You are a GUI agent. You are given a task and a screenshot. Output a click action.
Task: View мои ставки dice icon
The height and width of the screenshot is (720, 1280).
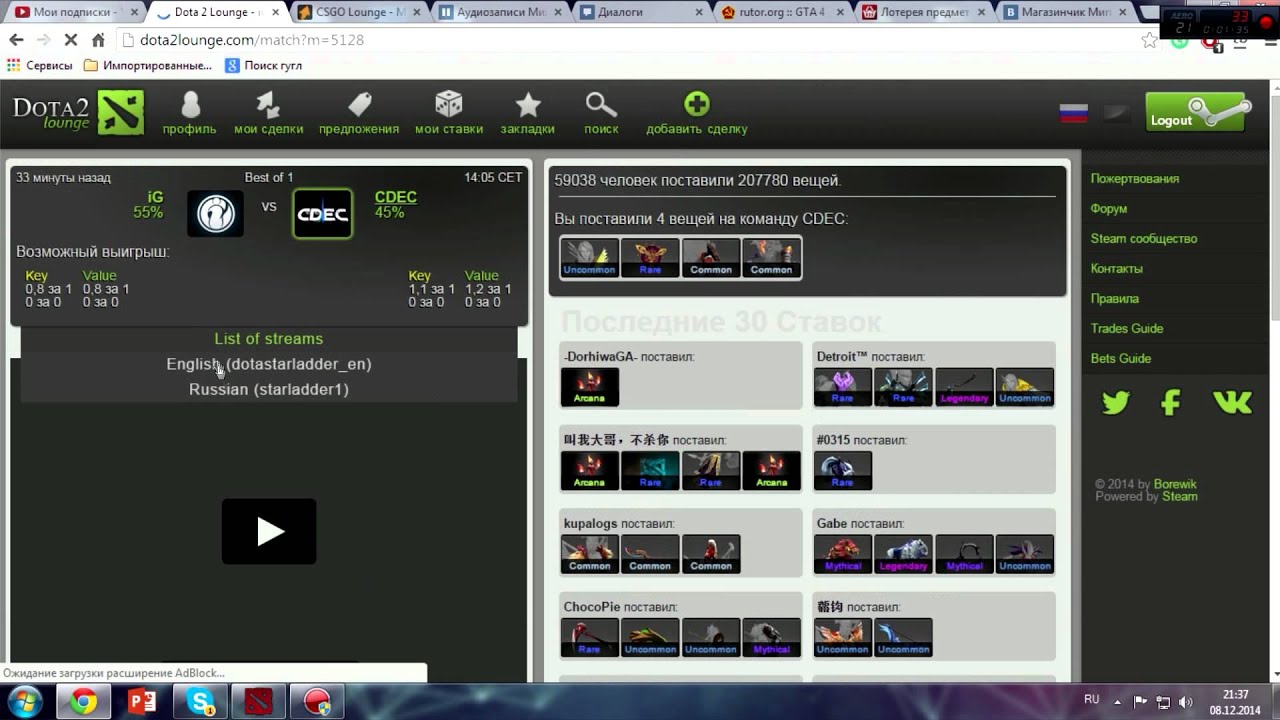(449, 105)
